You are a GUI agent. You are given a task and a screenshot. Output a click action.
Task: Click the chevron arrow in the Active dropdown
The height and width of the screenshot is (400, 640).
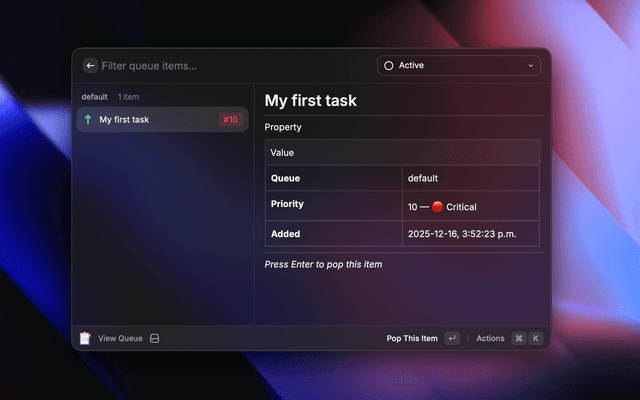click(530, 66)
